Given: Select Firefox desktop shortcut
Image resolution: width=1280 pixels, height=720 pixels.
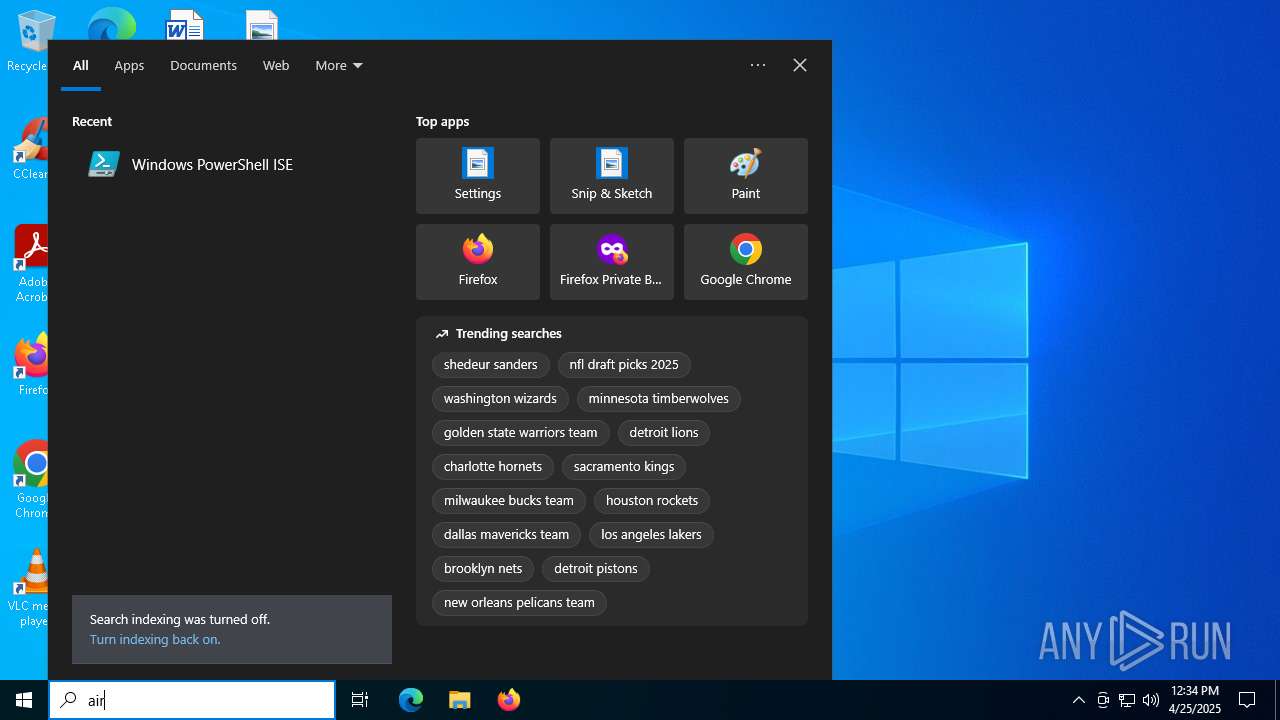Looking at the screenshot, I should (32, 364).
